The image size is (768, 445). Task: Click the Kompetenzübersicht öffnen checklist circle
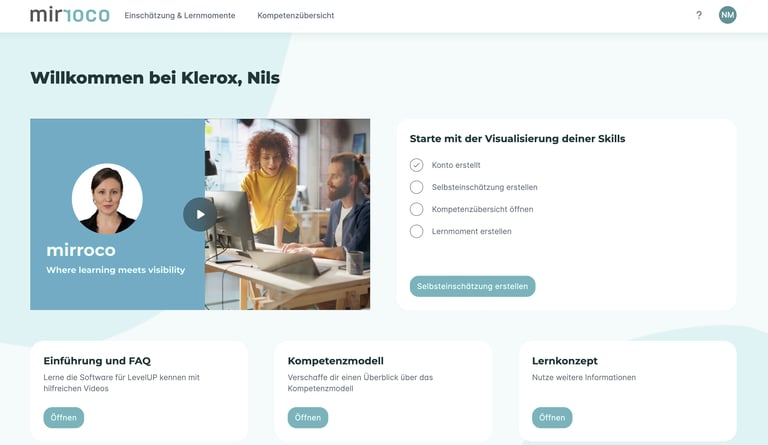416,209
